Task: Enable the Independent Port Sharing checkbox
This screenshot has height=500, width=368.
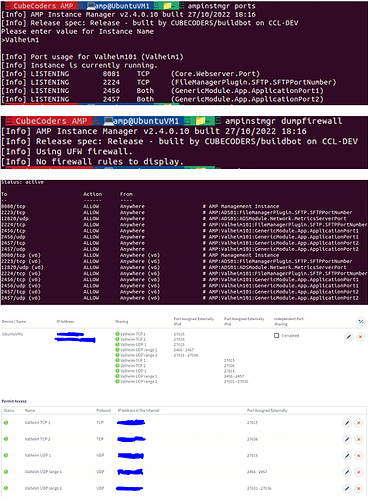Action: point(276,335)
